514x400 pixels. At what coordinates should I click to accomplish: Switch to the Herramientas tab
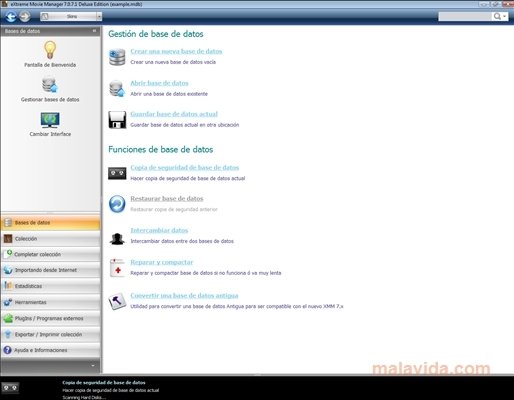point(51,302)
